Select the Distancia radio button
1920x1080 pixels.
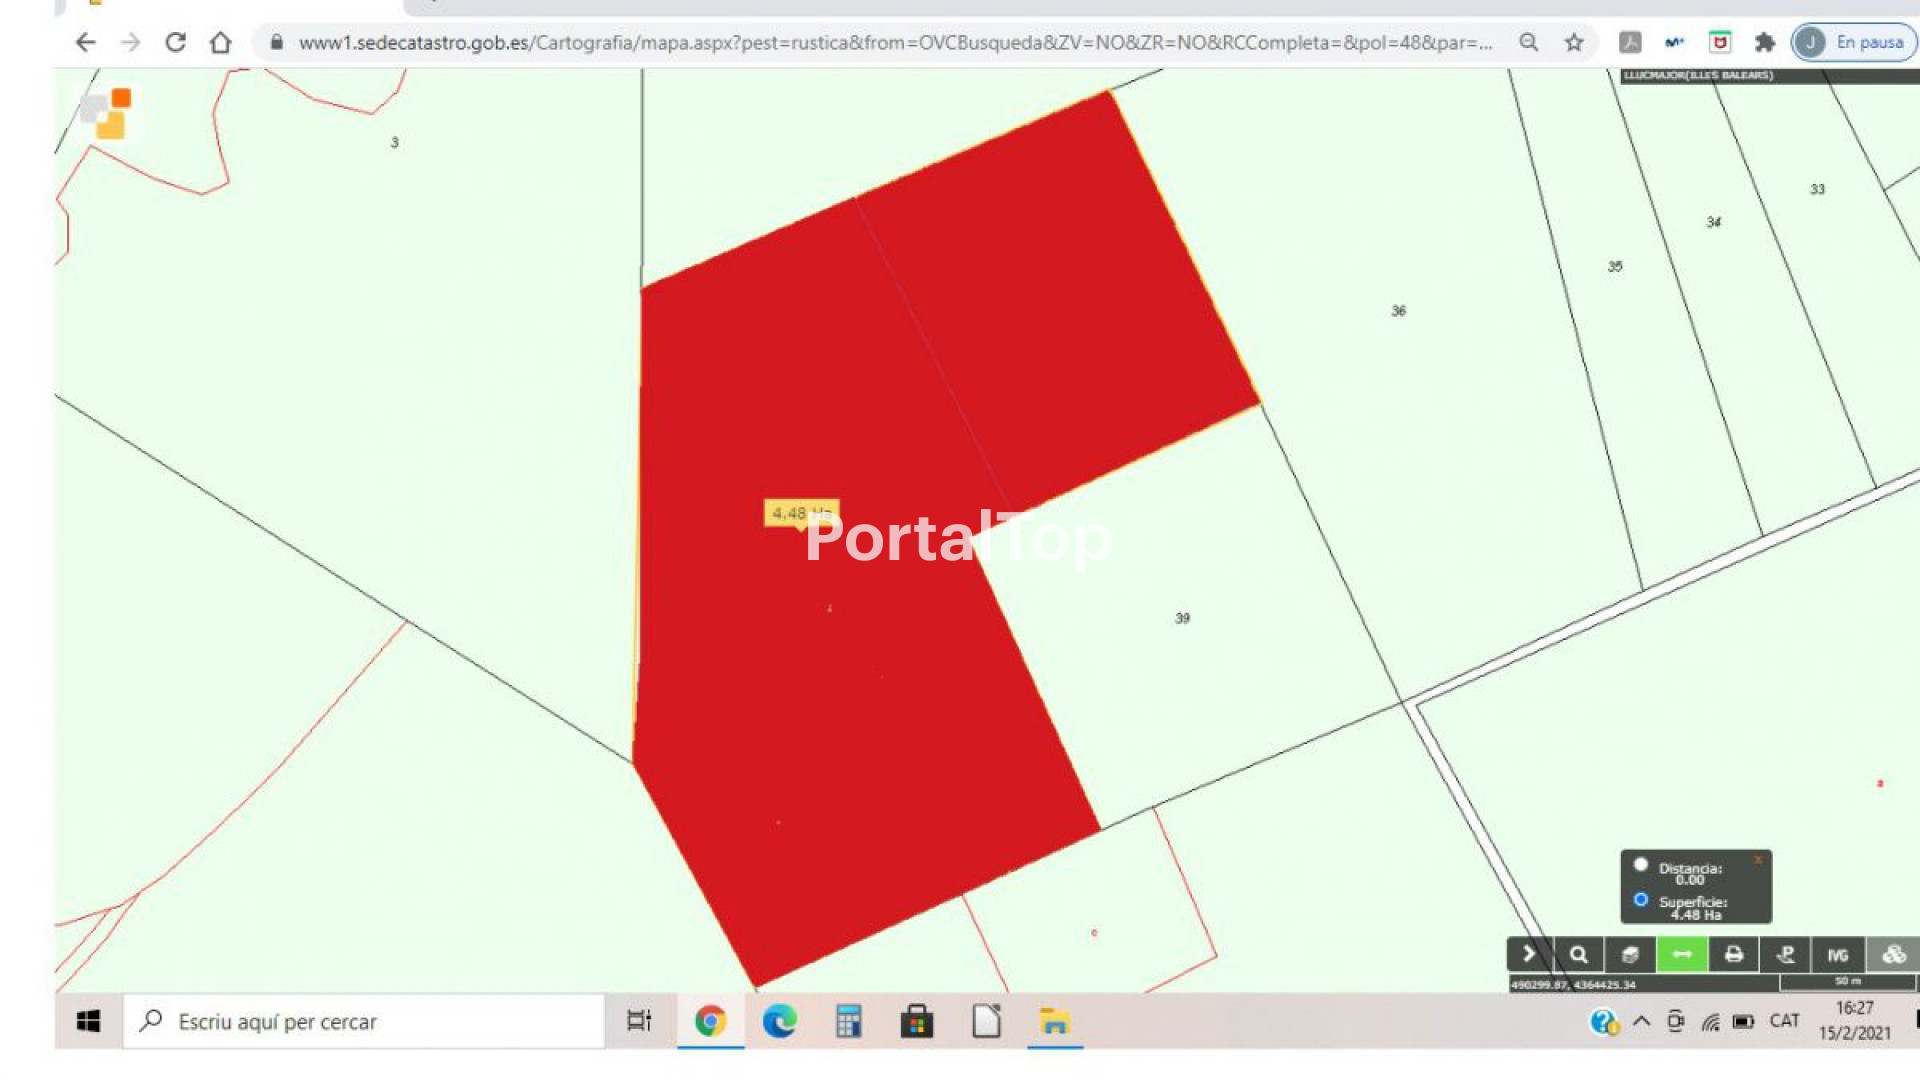coord(1641,865)
